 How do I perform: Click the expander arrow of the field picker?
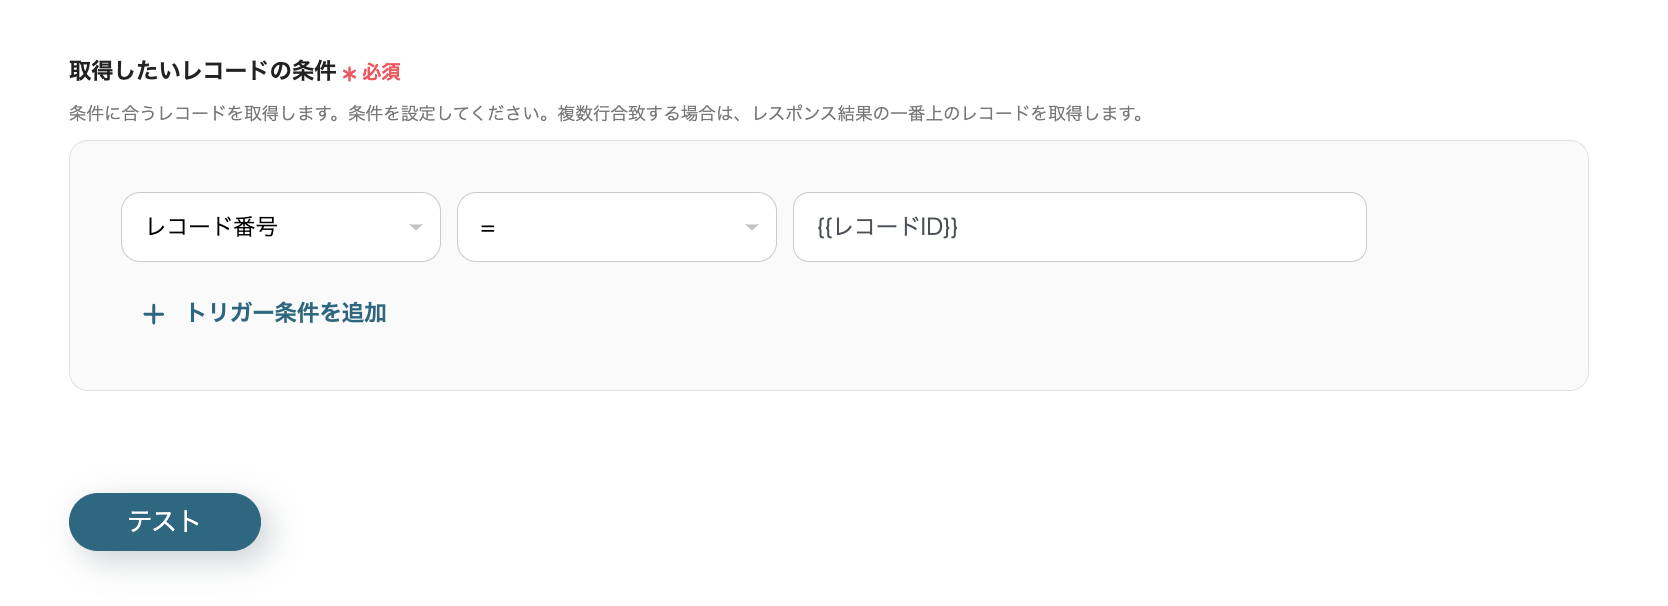click(417, 227)
